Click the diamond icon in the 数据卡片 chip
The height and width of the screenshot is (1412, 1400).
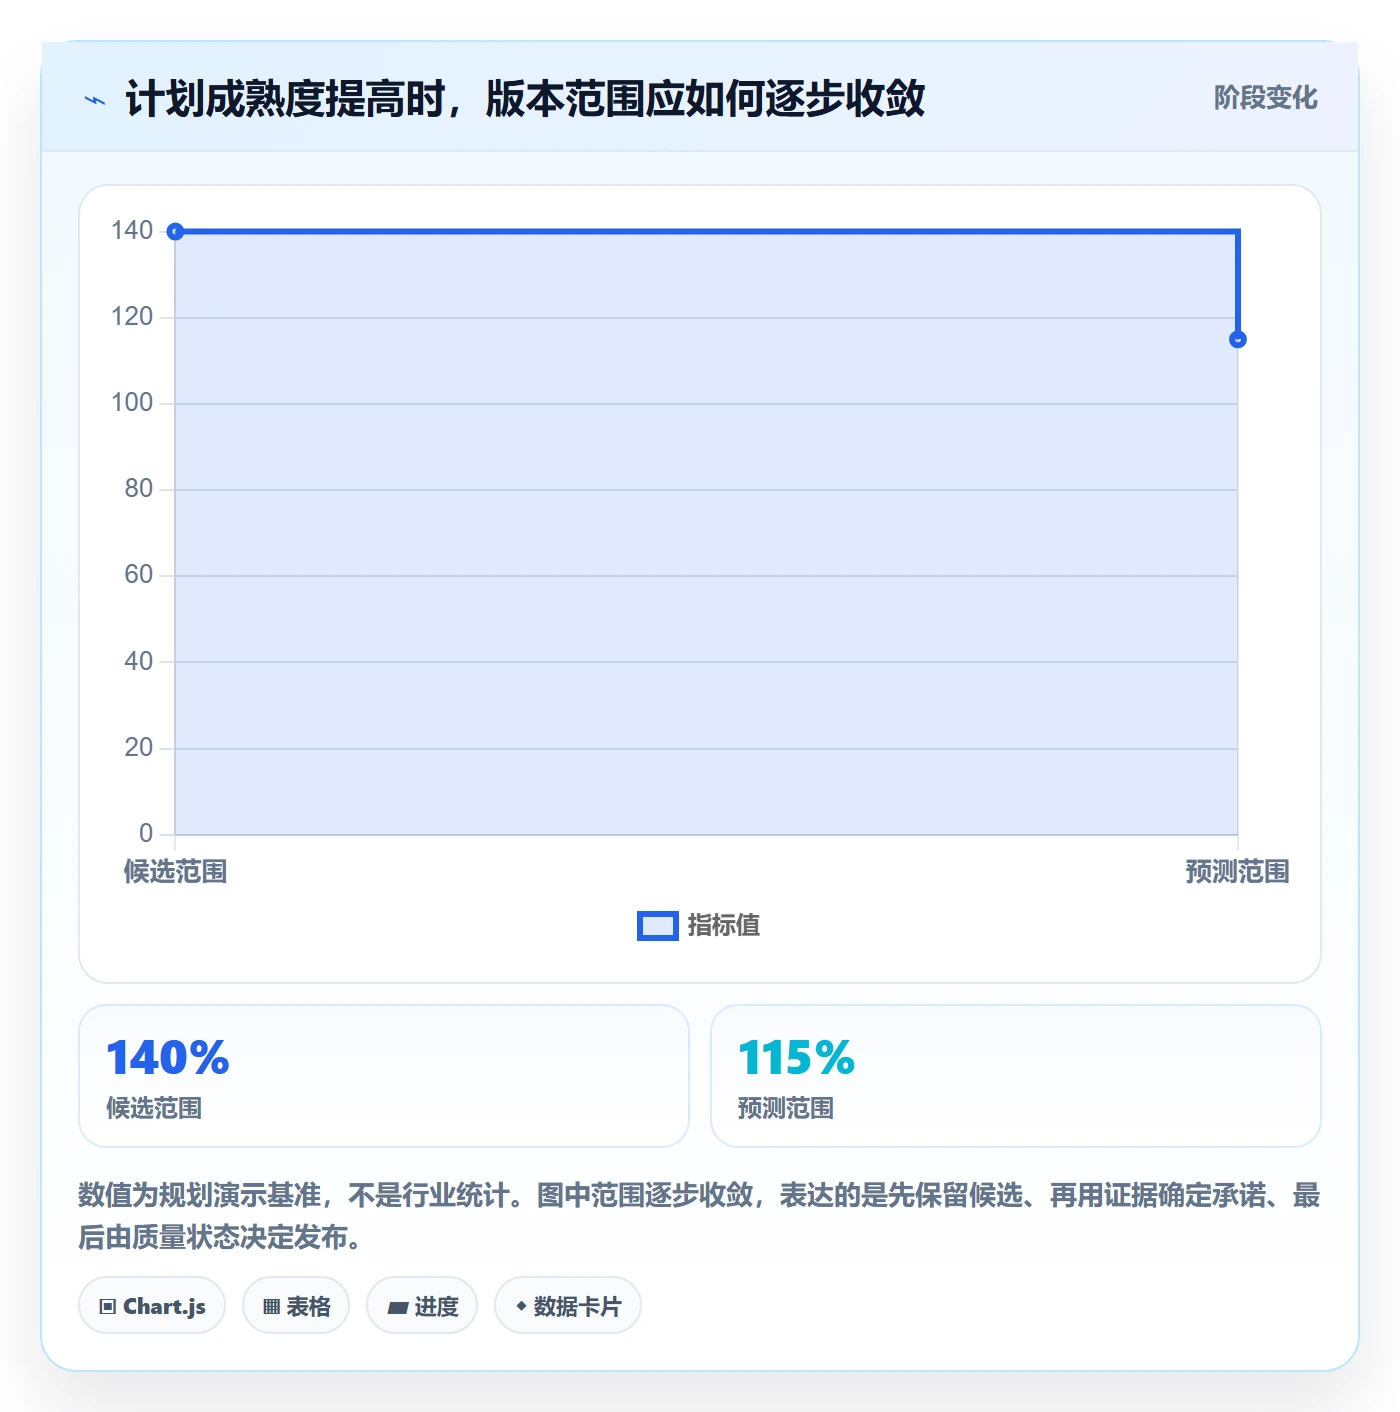point(521,1306)
